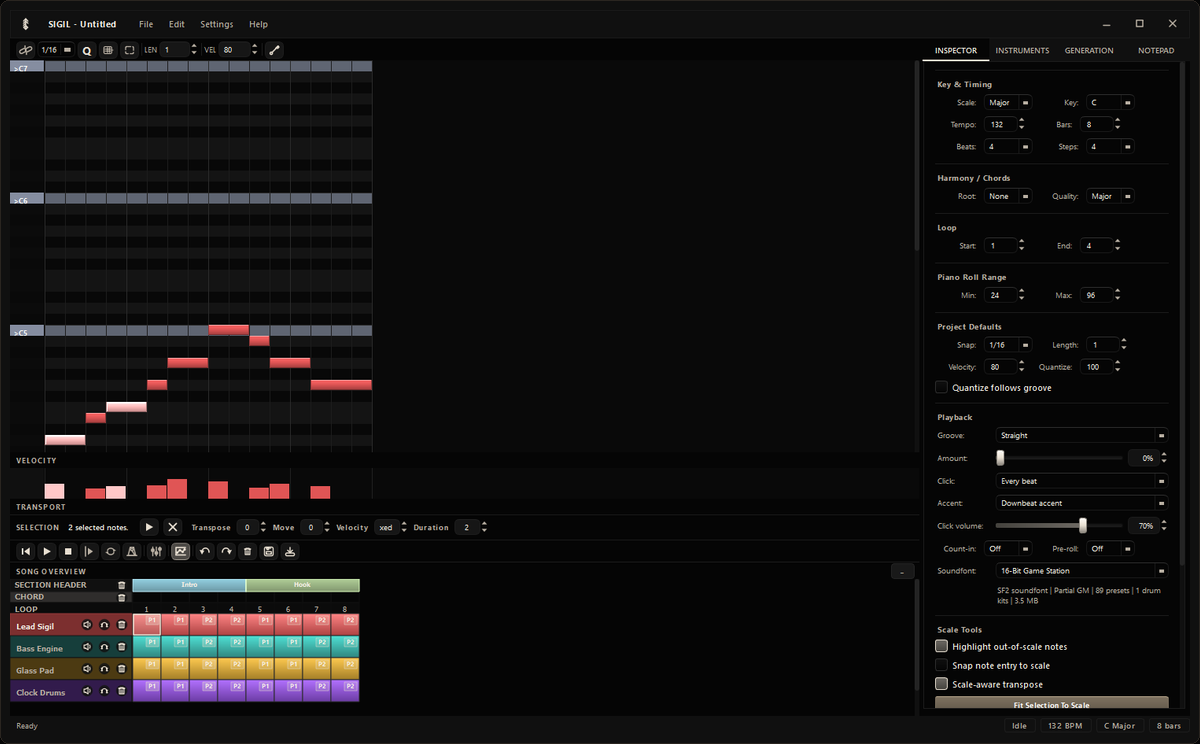Delete the Chord row with trash icon
Screen dimensions: 1200x744
pyautogui.click(x=122, y=597)
